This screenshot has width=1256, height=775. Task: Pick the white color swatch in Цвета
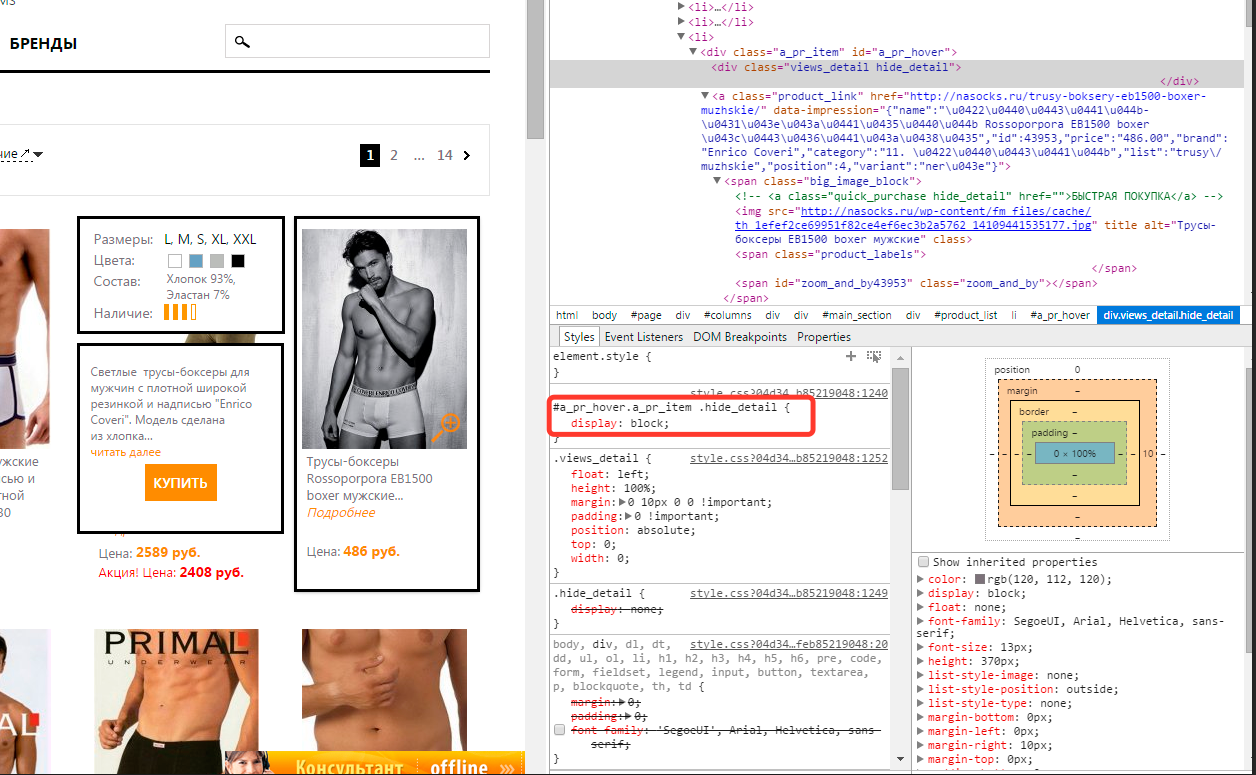[175, 261]
